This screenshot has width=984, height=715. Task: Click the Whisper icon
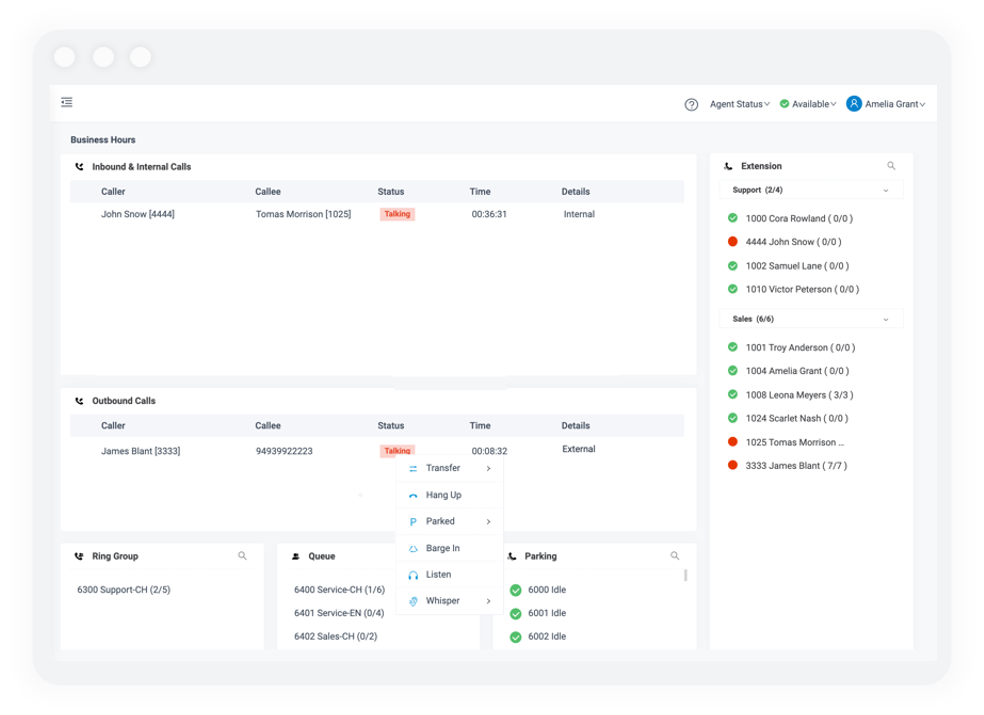[413, 600]
